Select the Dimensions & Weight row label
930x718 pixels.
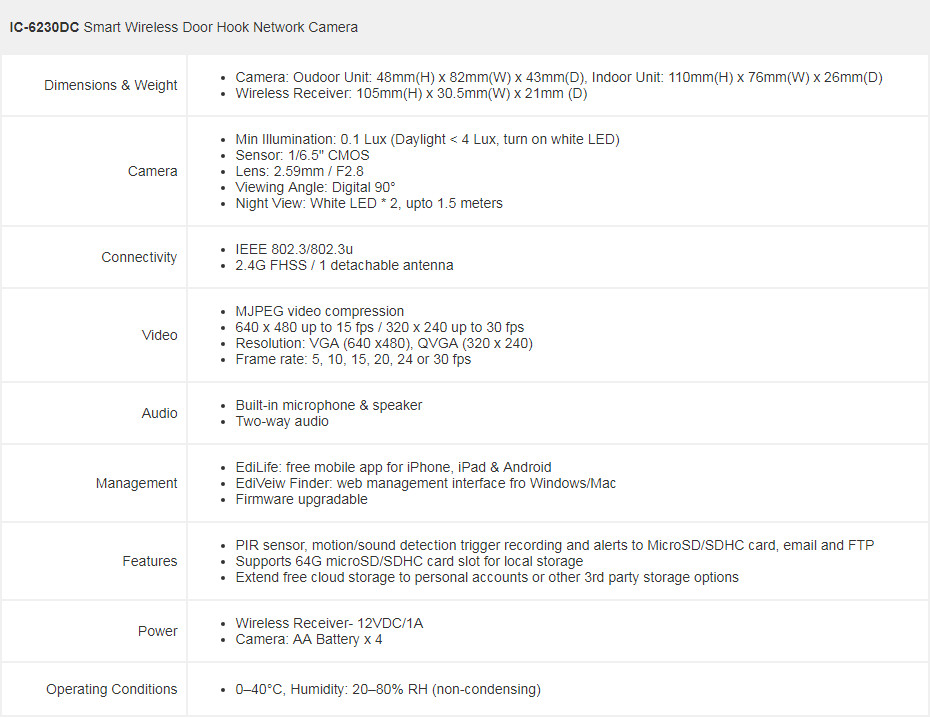coord(110,85)
